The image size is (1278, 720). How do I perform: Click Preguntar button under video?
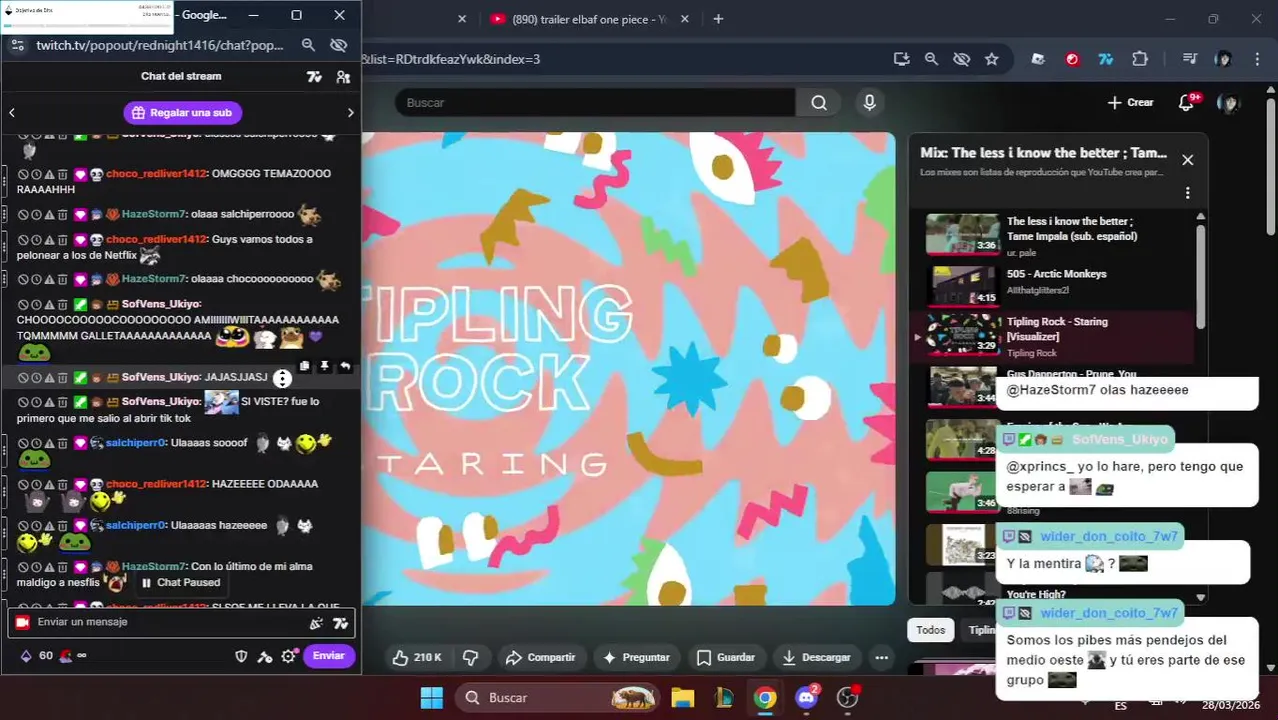tap(636, 658)
